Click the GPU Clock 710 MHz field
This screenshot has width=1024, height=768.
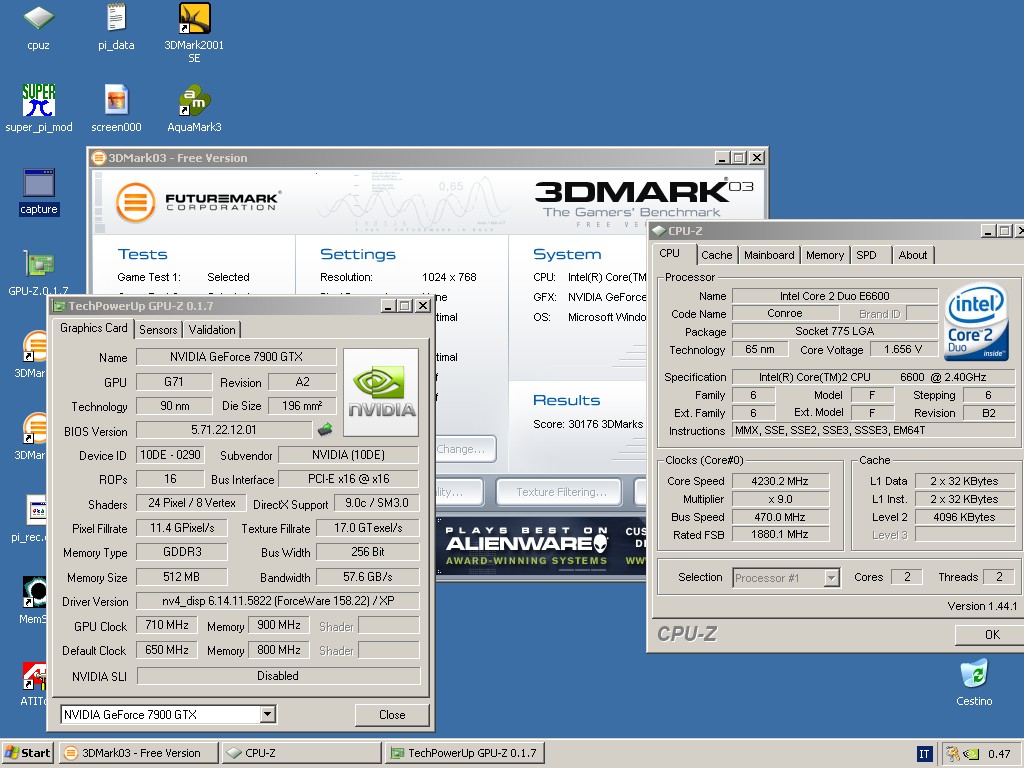[167, 625]
